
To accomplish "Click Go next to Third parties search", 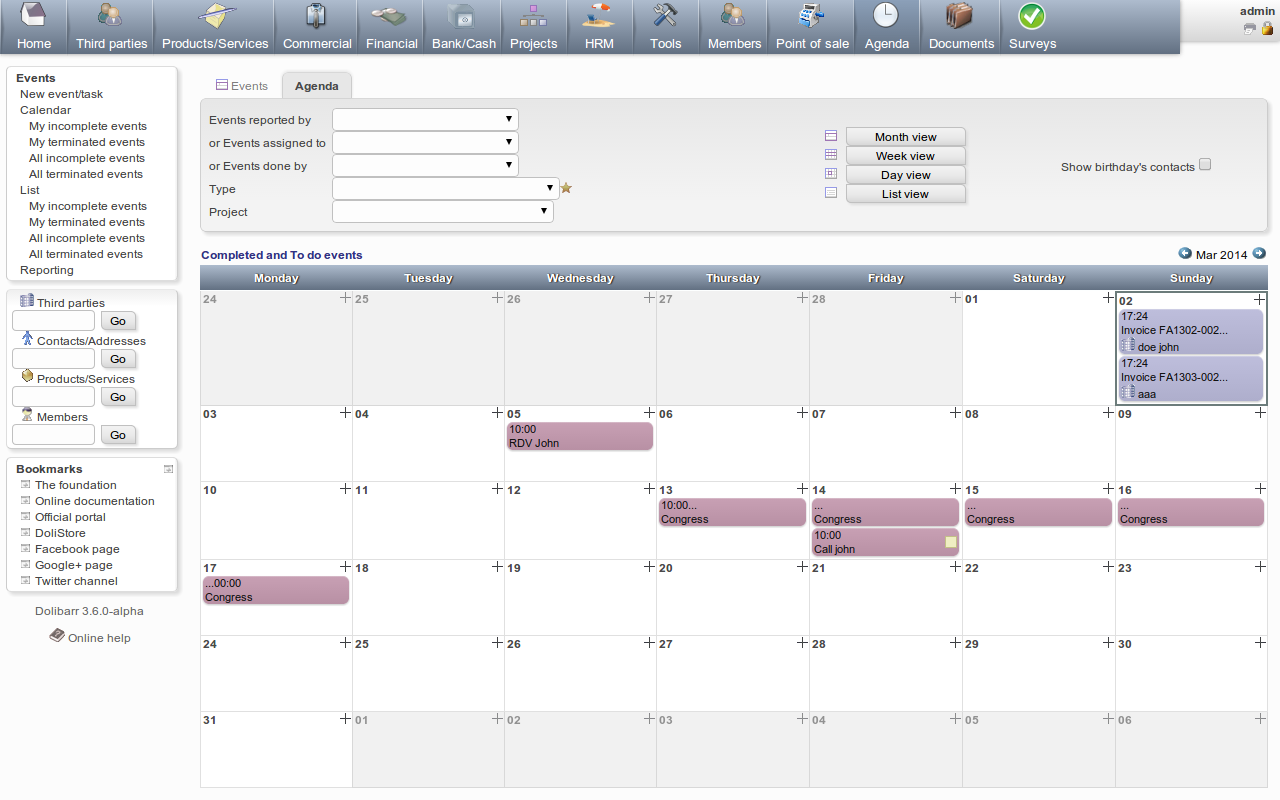I will pos(118,321).
